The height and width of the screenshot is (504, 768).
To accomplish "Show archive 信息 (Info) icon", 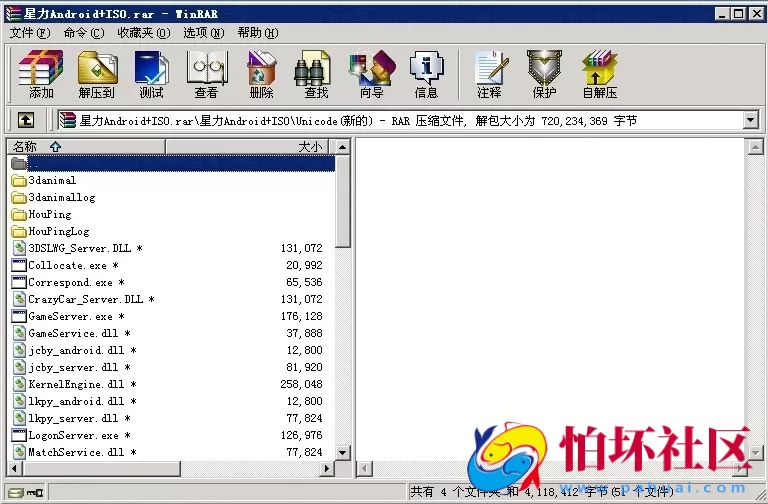I will point(426,74).
